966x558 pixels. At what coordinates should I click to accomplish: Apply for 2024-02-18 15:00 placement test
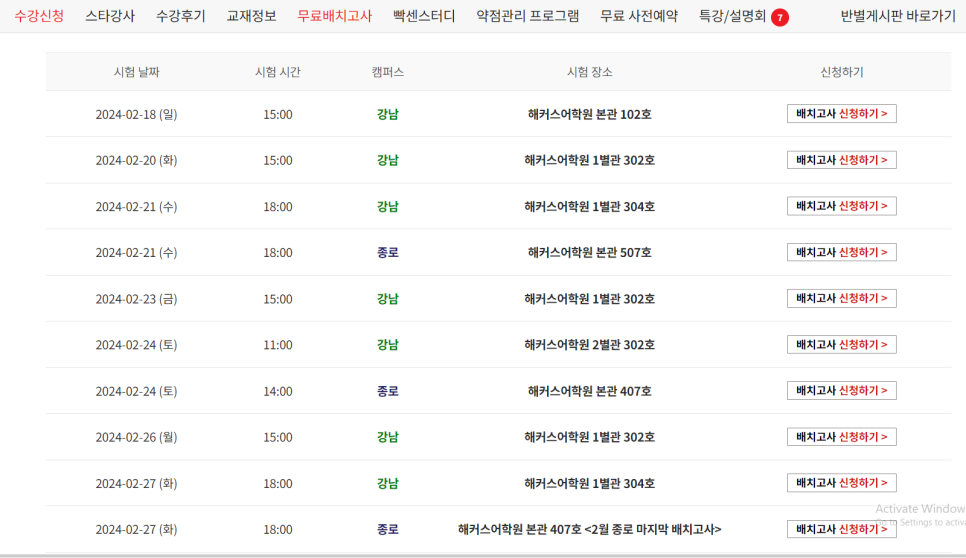[842, 114]
